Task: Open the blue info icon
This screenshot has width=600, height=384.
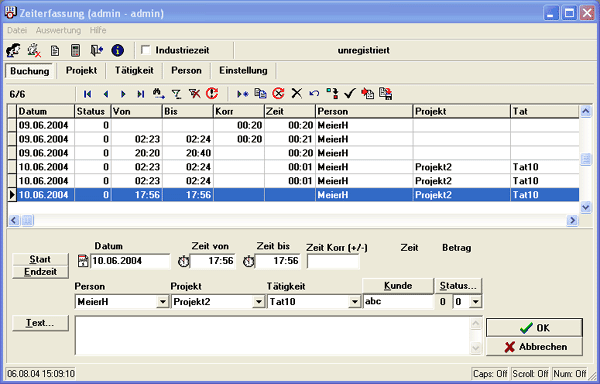Action: click(117, 50)
